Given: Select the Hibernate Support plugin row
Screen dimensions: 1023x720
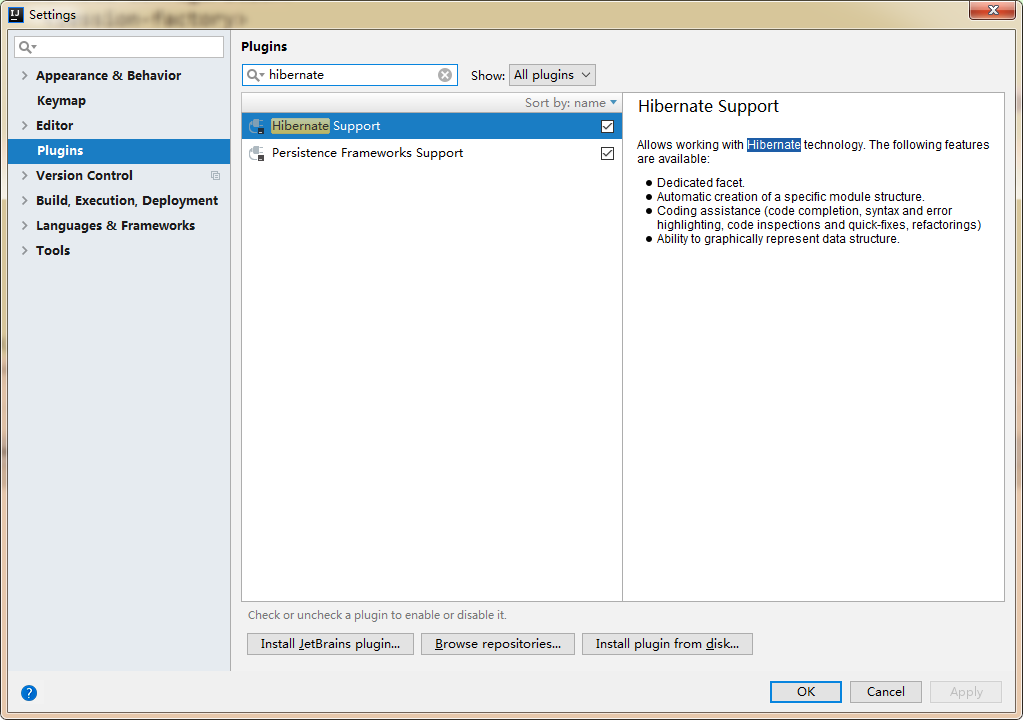Looking at the screenshot, I should [432, 126].
